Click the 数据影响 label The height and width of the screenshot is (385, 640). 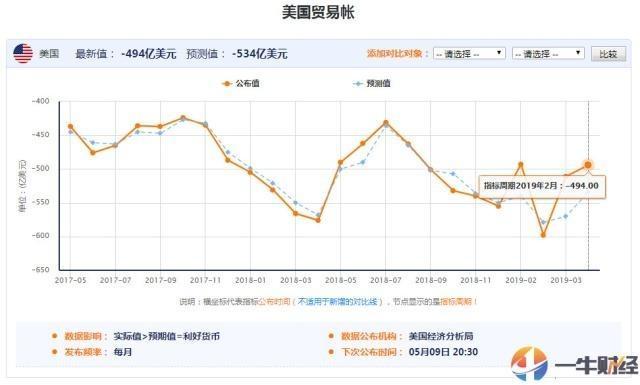coord(86,336)
